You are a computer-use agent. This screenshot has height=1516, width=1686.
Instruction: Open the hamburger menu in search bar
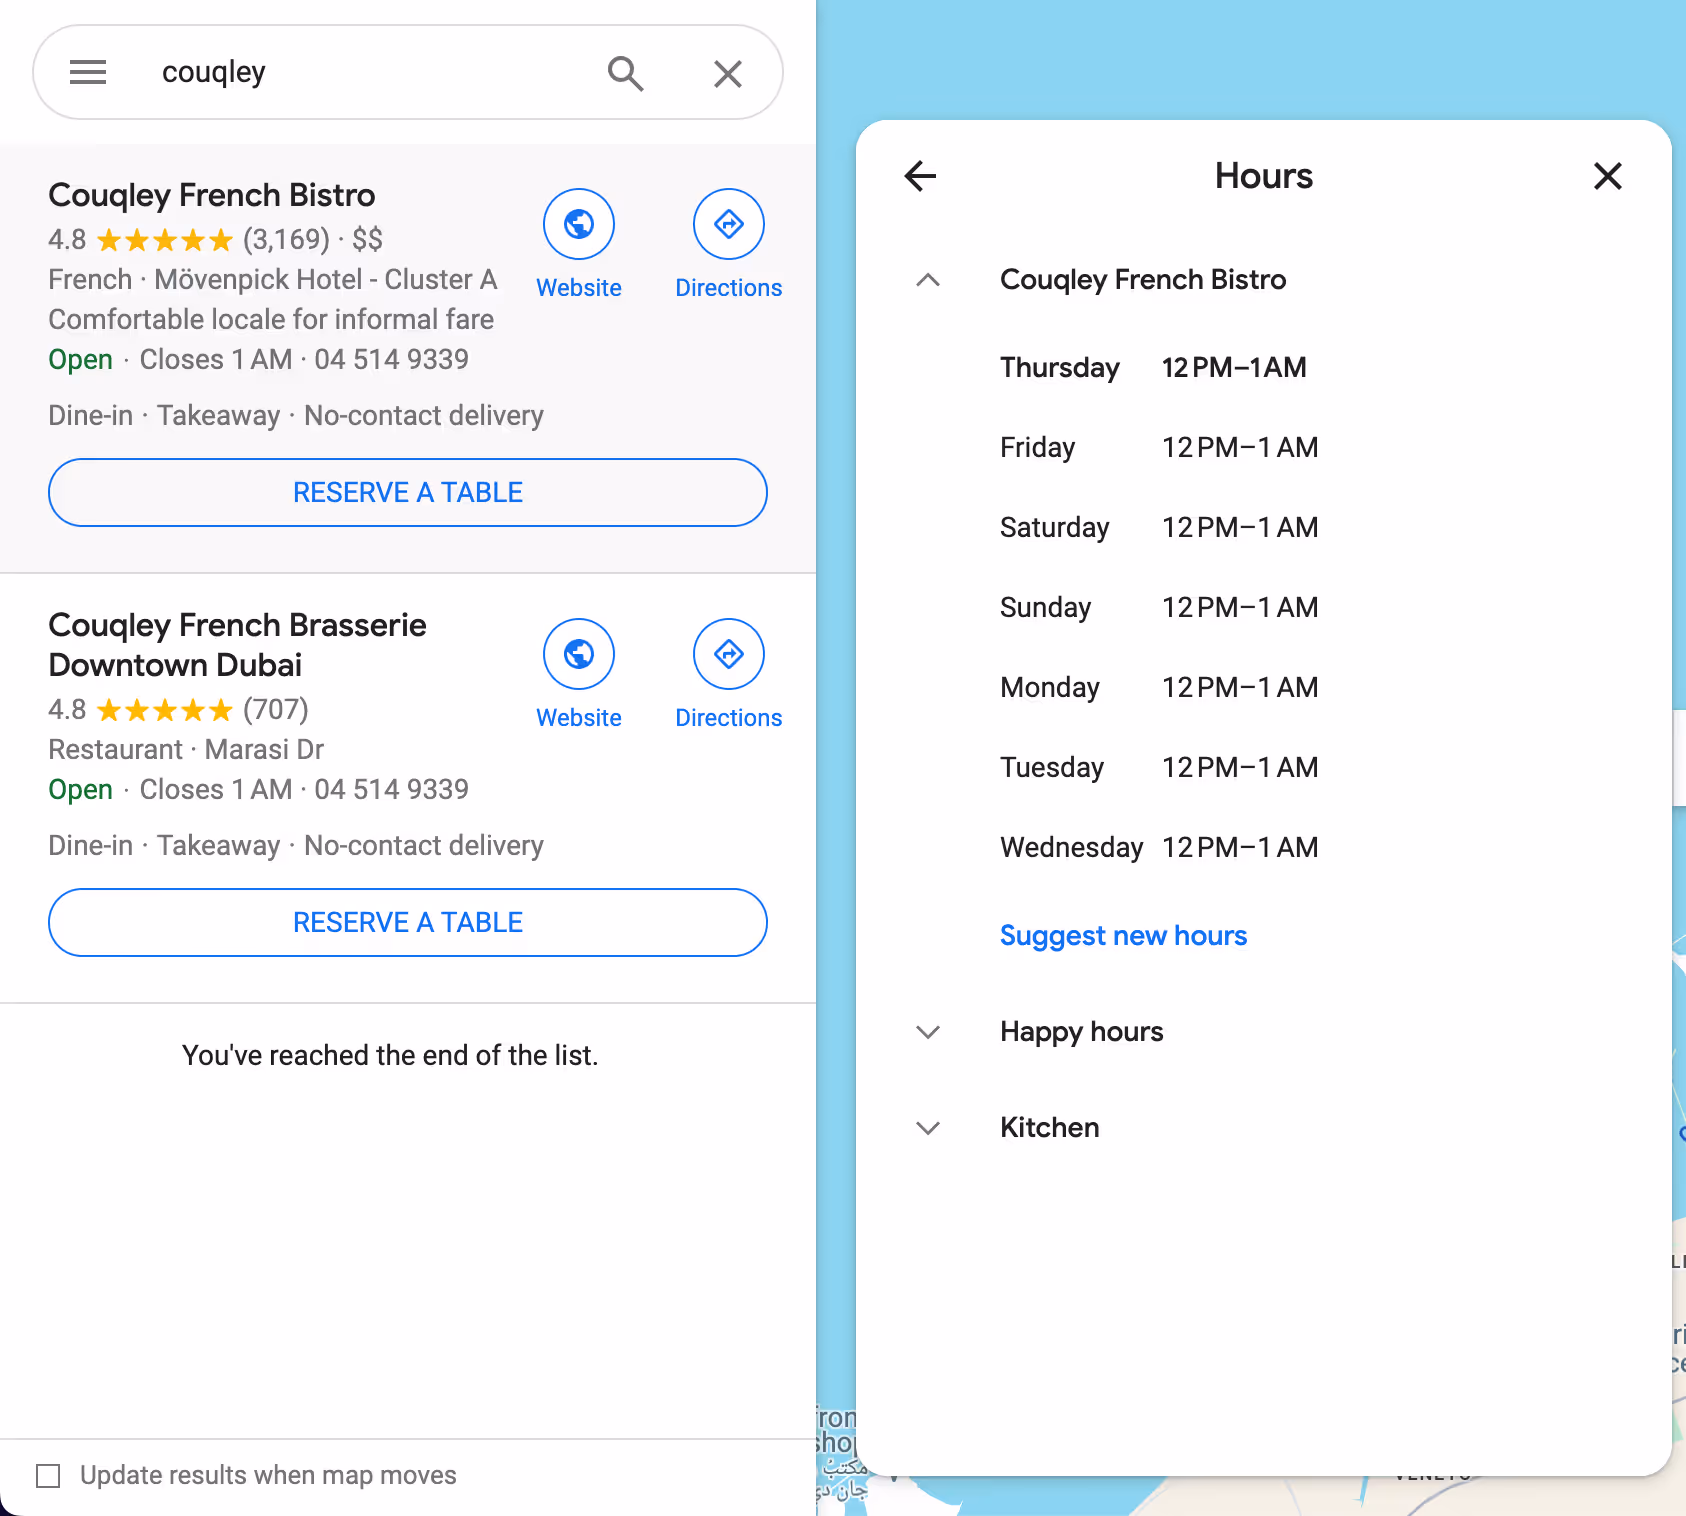point(88,72)
